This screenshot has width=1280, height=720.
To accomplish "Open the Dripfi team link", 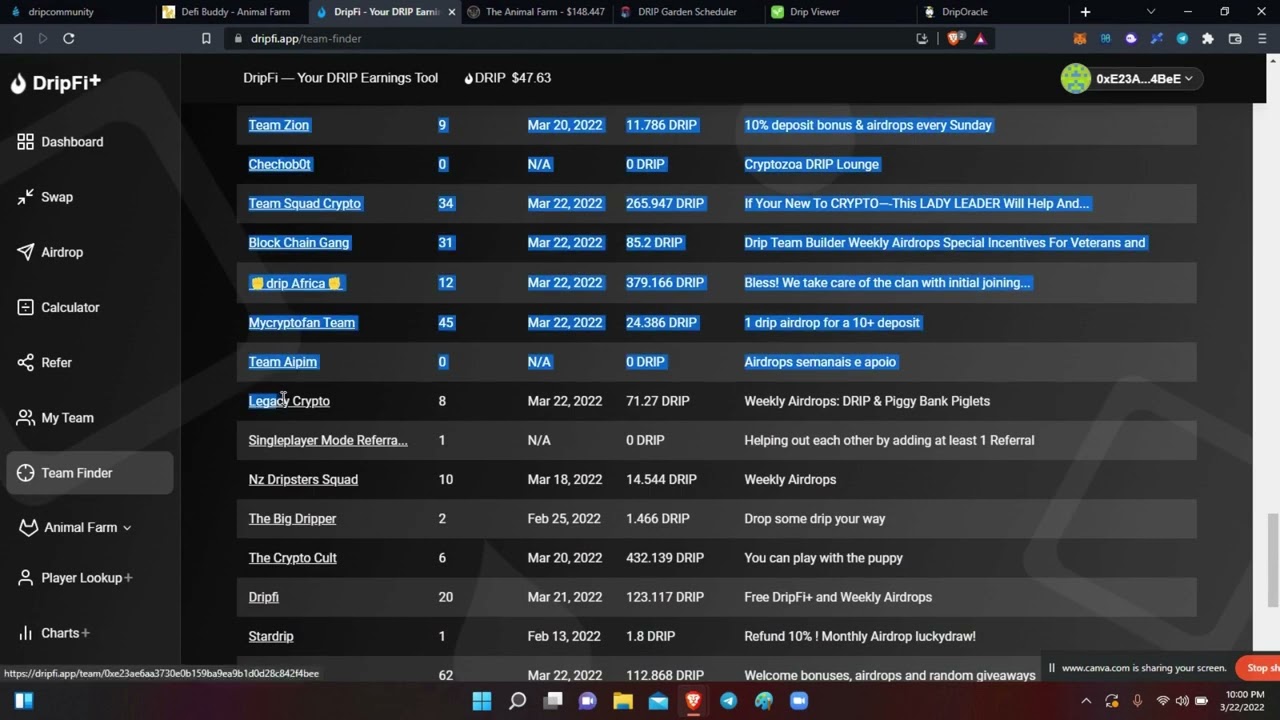I will [264, 597].
